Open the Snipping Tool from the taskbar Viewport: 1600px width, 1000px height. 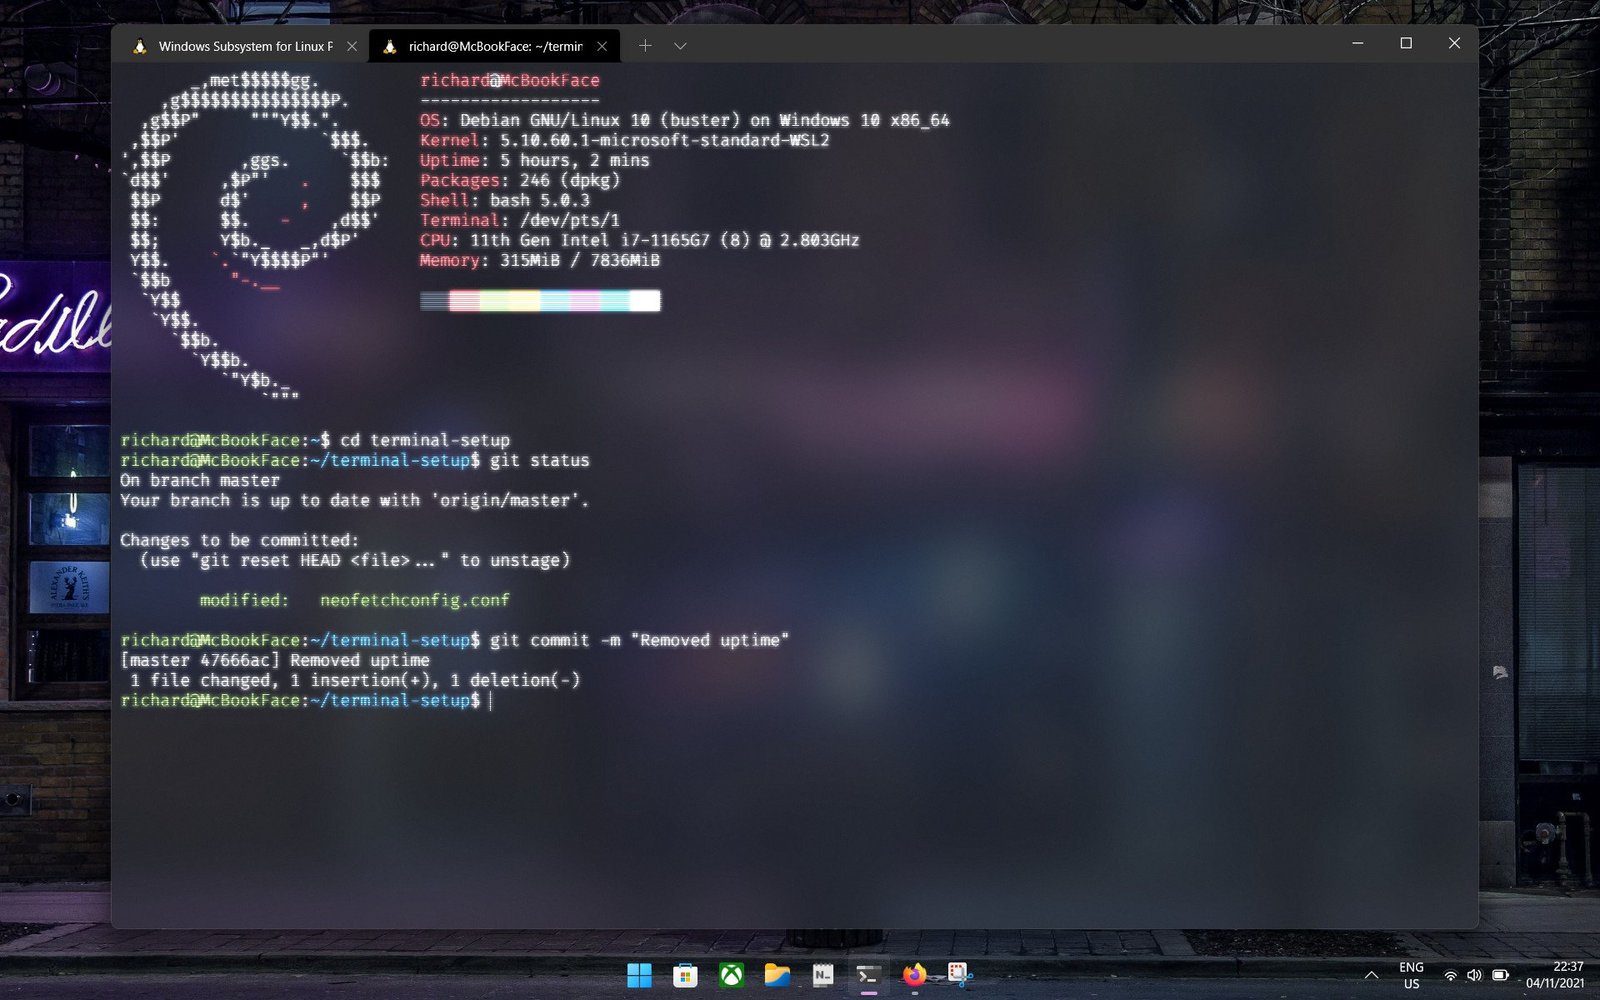pos(957,974)
